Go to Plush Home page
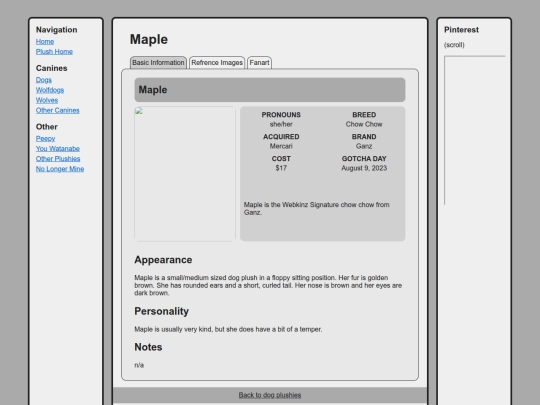 [x=54, y=52]
